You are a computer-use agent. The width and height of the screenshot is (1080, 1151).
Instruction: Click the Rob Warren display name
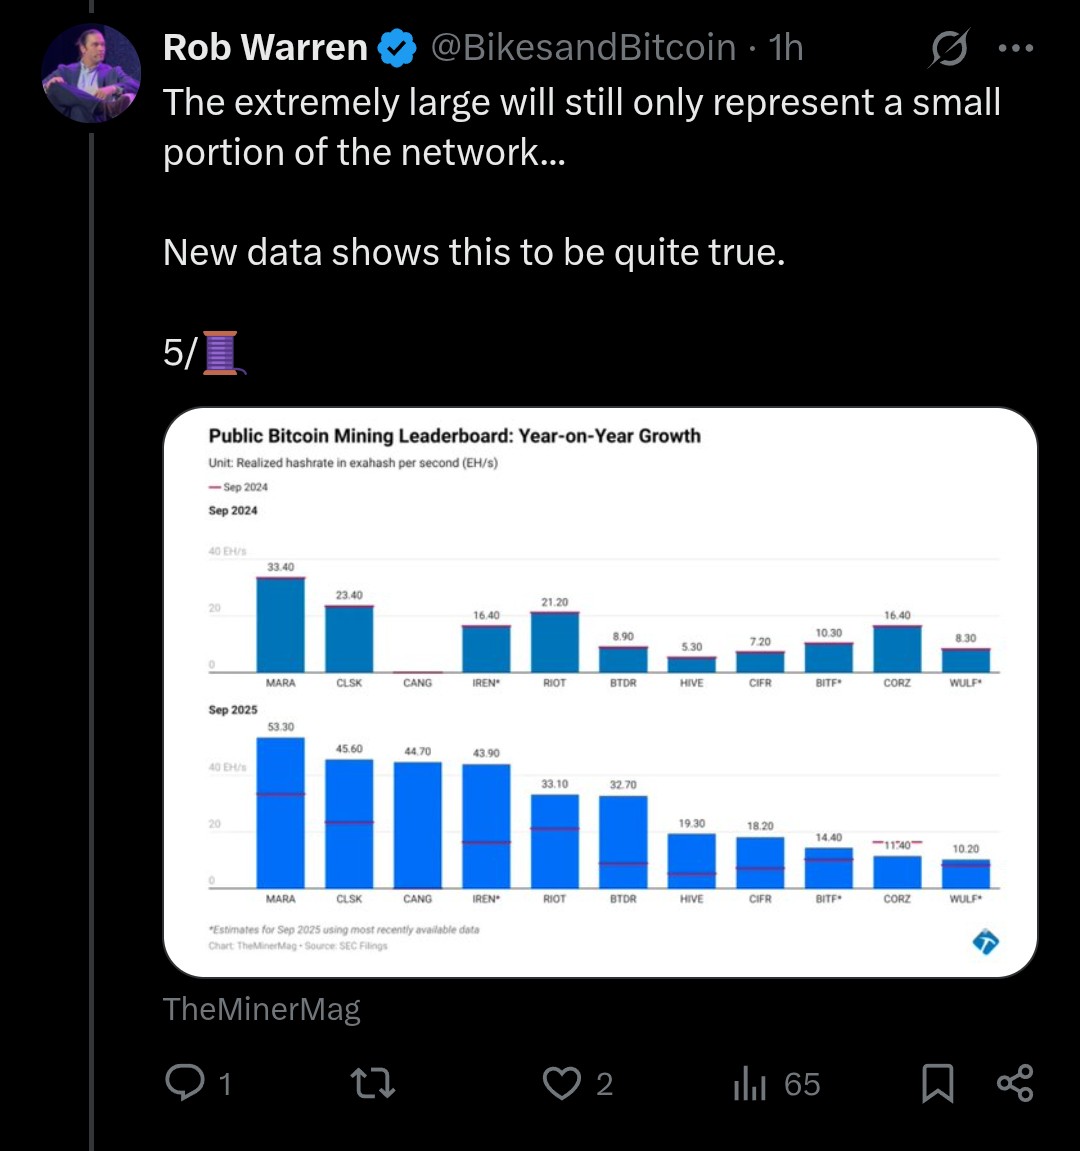(x=265, y=48)
